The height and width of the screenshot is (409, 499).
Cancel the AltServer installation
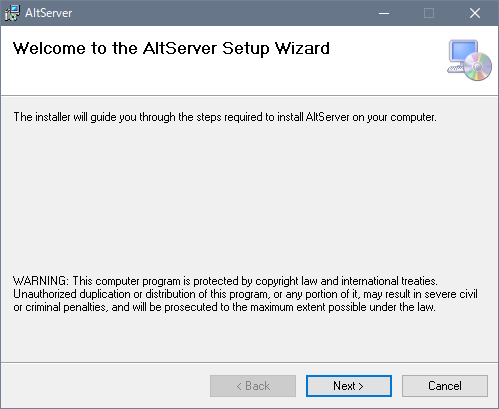pyautogui.click(x=445, y=386)
